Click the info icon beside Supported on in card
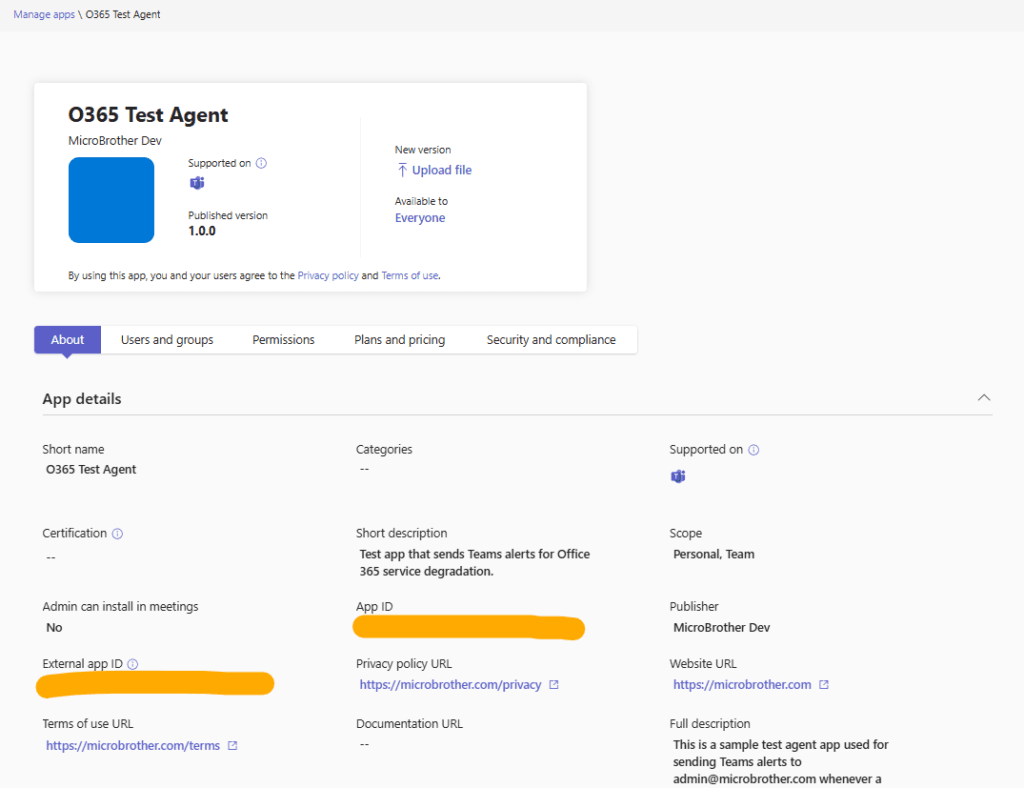This screenshot has width=1024, height=788. point(261,163)
